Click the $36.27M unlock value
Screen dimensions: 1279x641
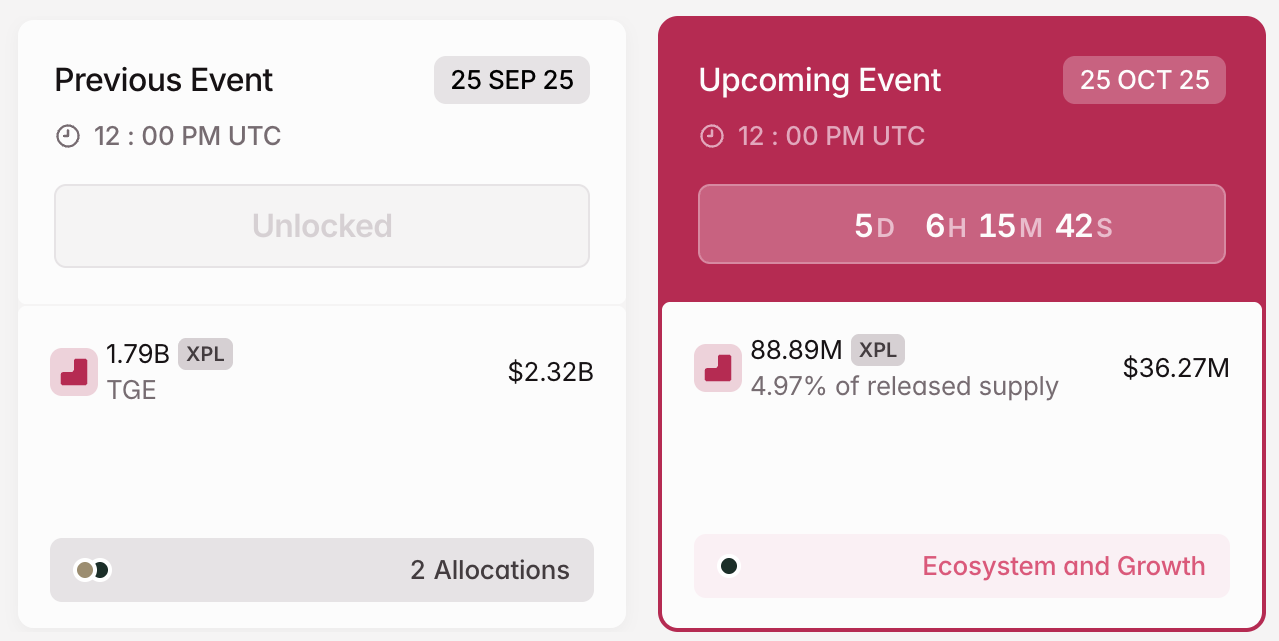[1176, 367]
